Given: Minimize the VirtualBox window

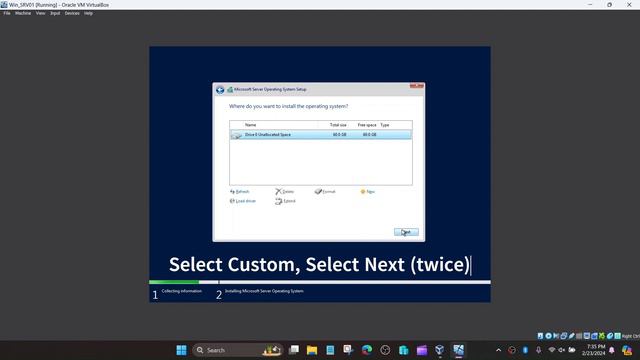Looking at the screenshot, I should pyautogui.click(x=590, y=4).
